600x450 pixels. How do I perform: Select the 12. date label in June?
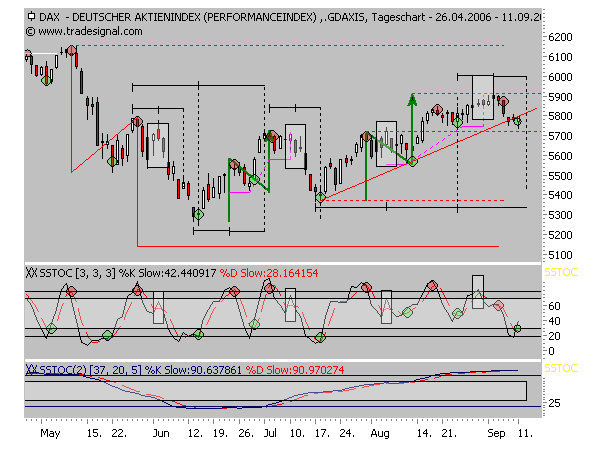[x=195, y=433]
